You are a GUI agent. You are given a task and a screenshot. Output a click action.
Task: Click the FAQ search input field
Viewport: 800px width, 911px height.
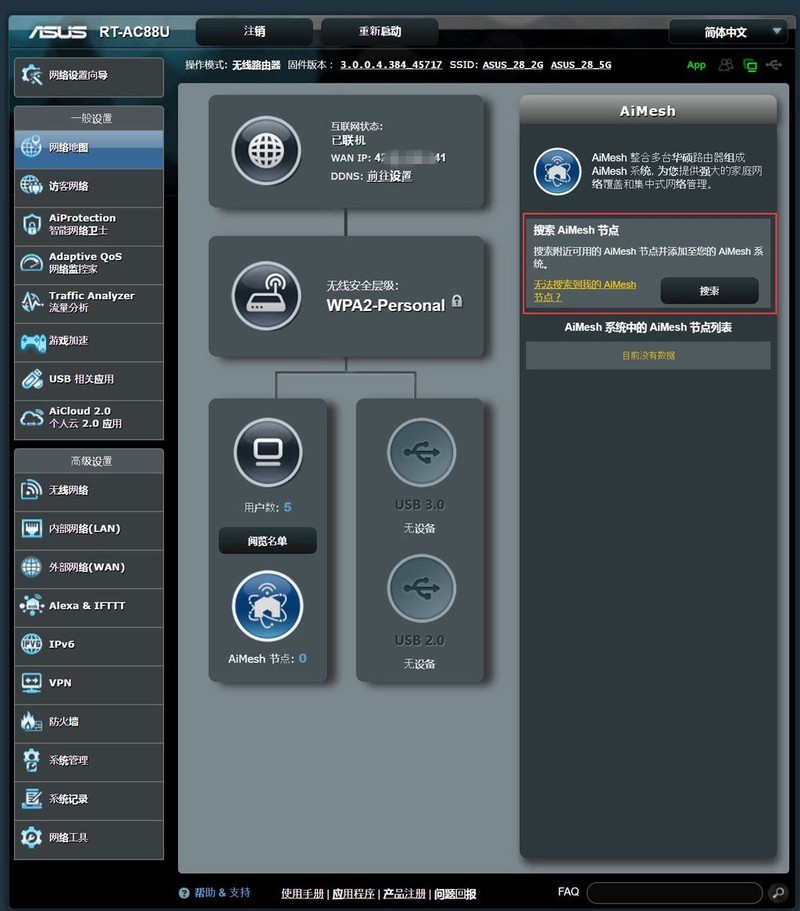click(674, 892)
